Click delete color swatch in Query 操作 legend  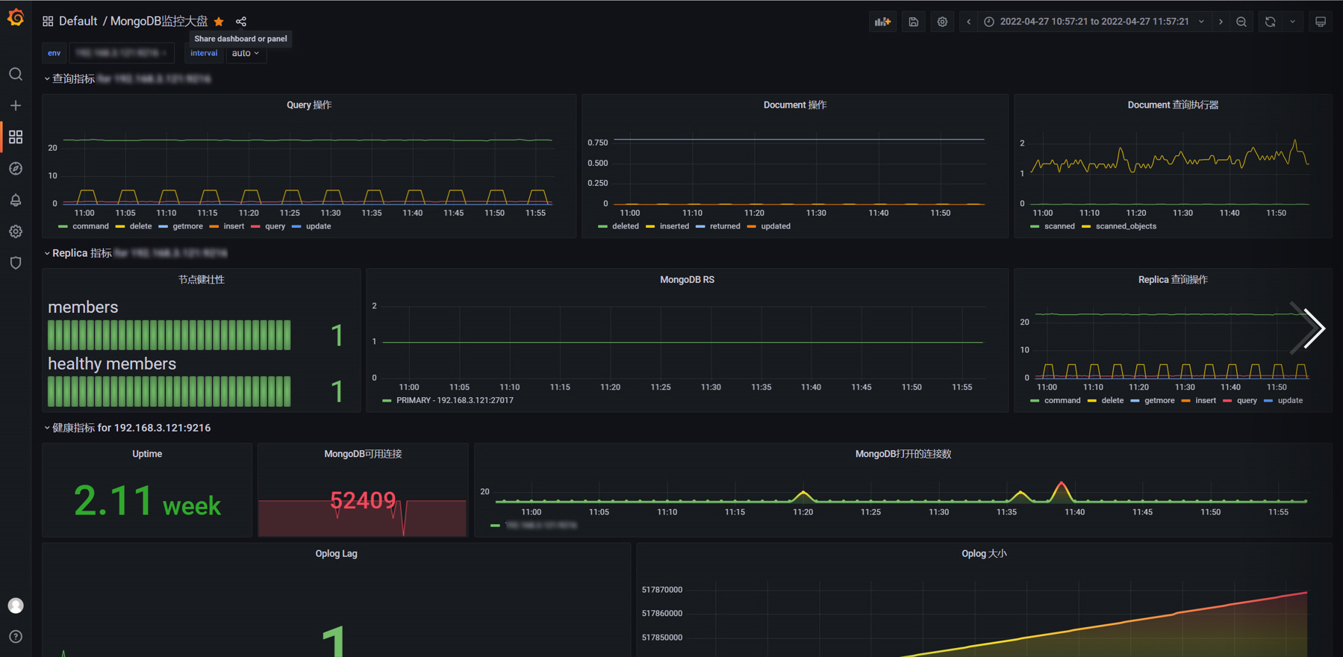pyautogui.click(x=120, y=227)
